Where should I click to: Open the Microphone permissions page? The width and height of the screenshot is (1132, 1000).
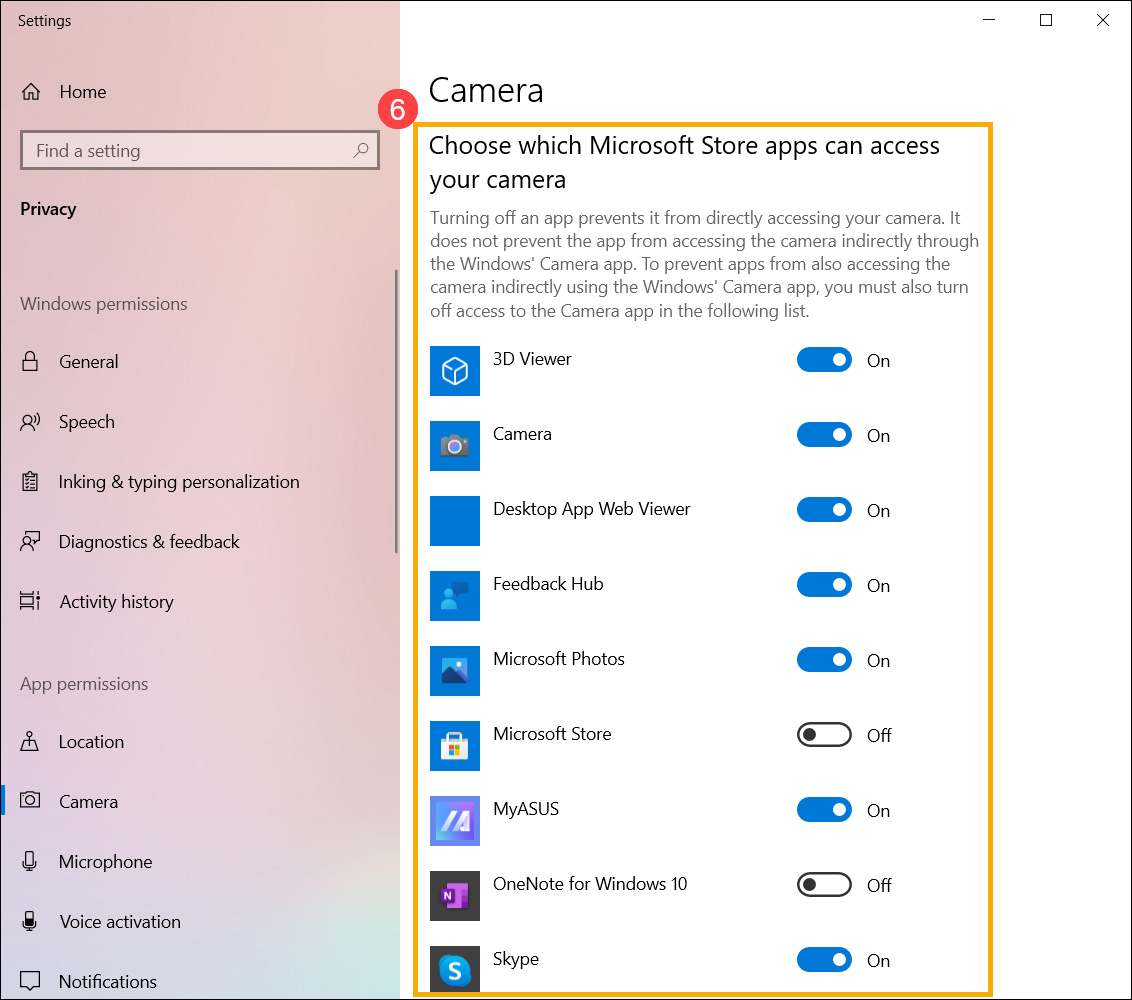tap(199, 861)
